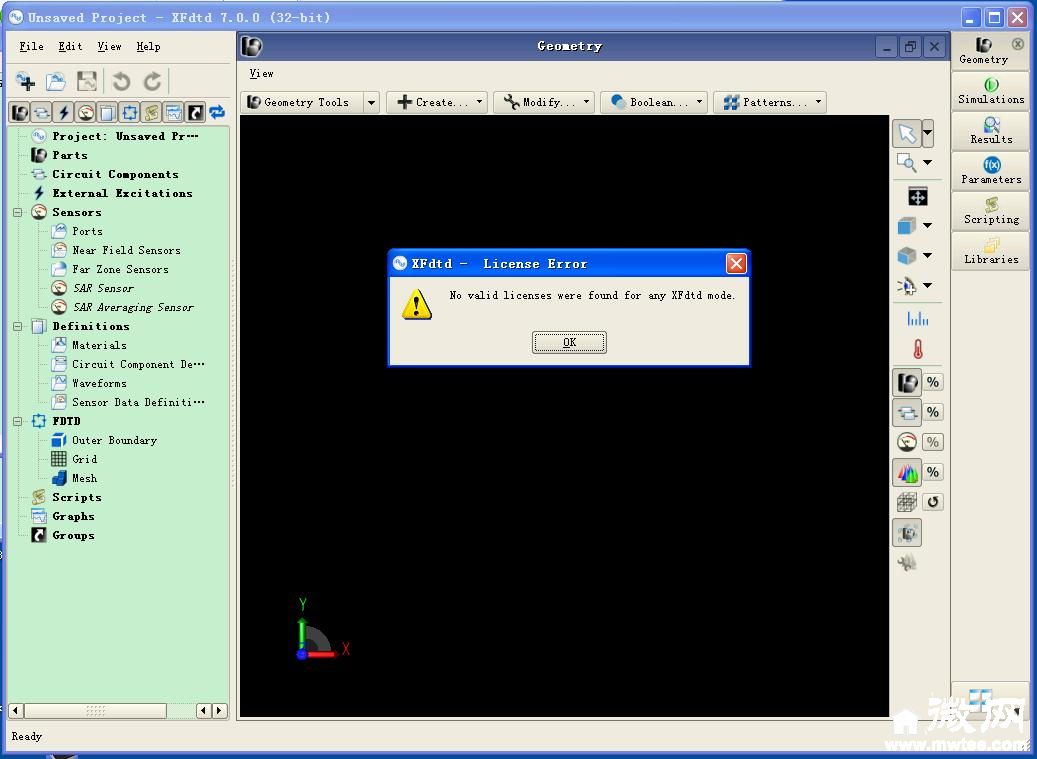Screen dimensions: 1037x759
Task: Select the pointer selection tool
Action: [907, 134]
